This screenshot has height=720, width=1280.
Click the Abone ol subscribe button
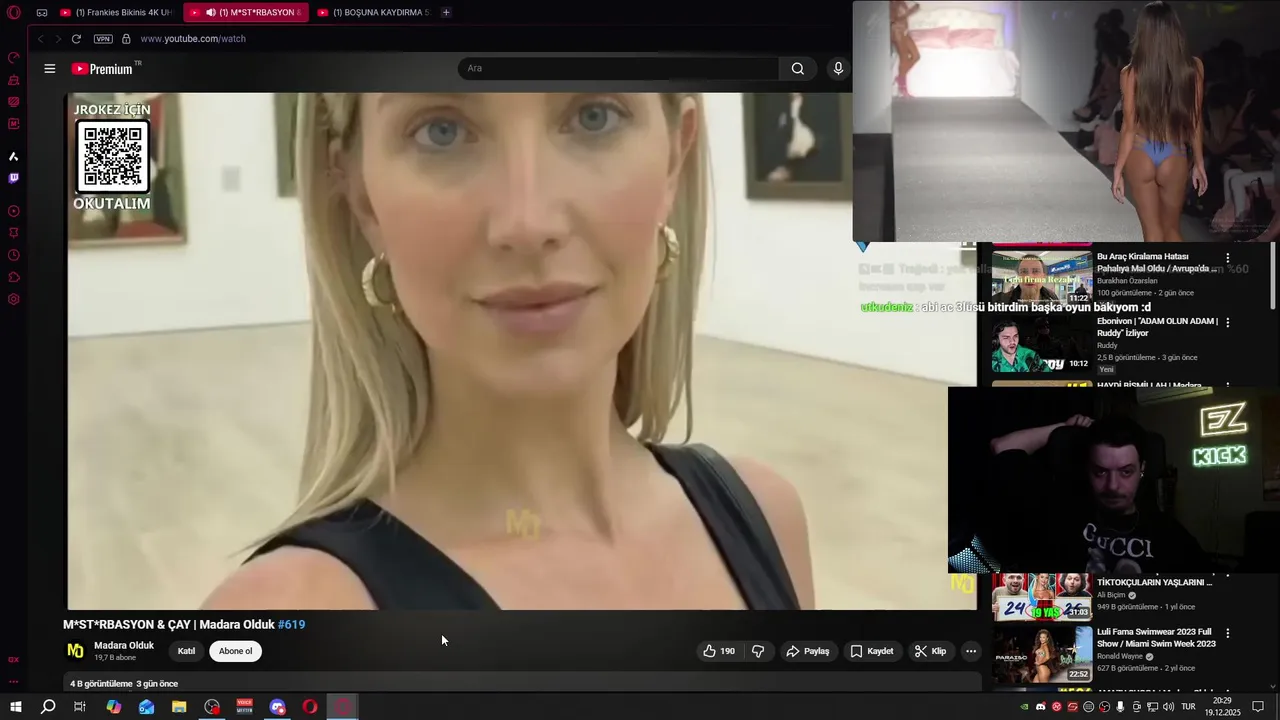236,651
